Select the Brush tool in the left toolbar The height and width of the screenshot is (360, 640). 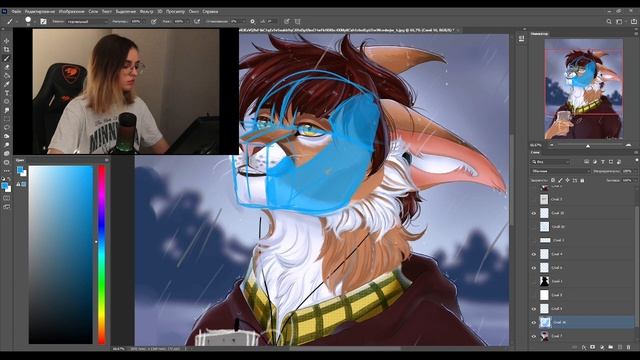click(7, 58)
